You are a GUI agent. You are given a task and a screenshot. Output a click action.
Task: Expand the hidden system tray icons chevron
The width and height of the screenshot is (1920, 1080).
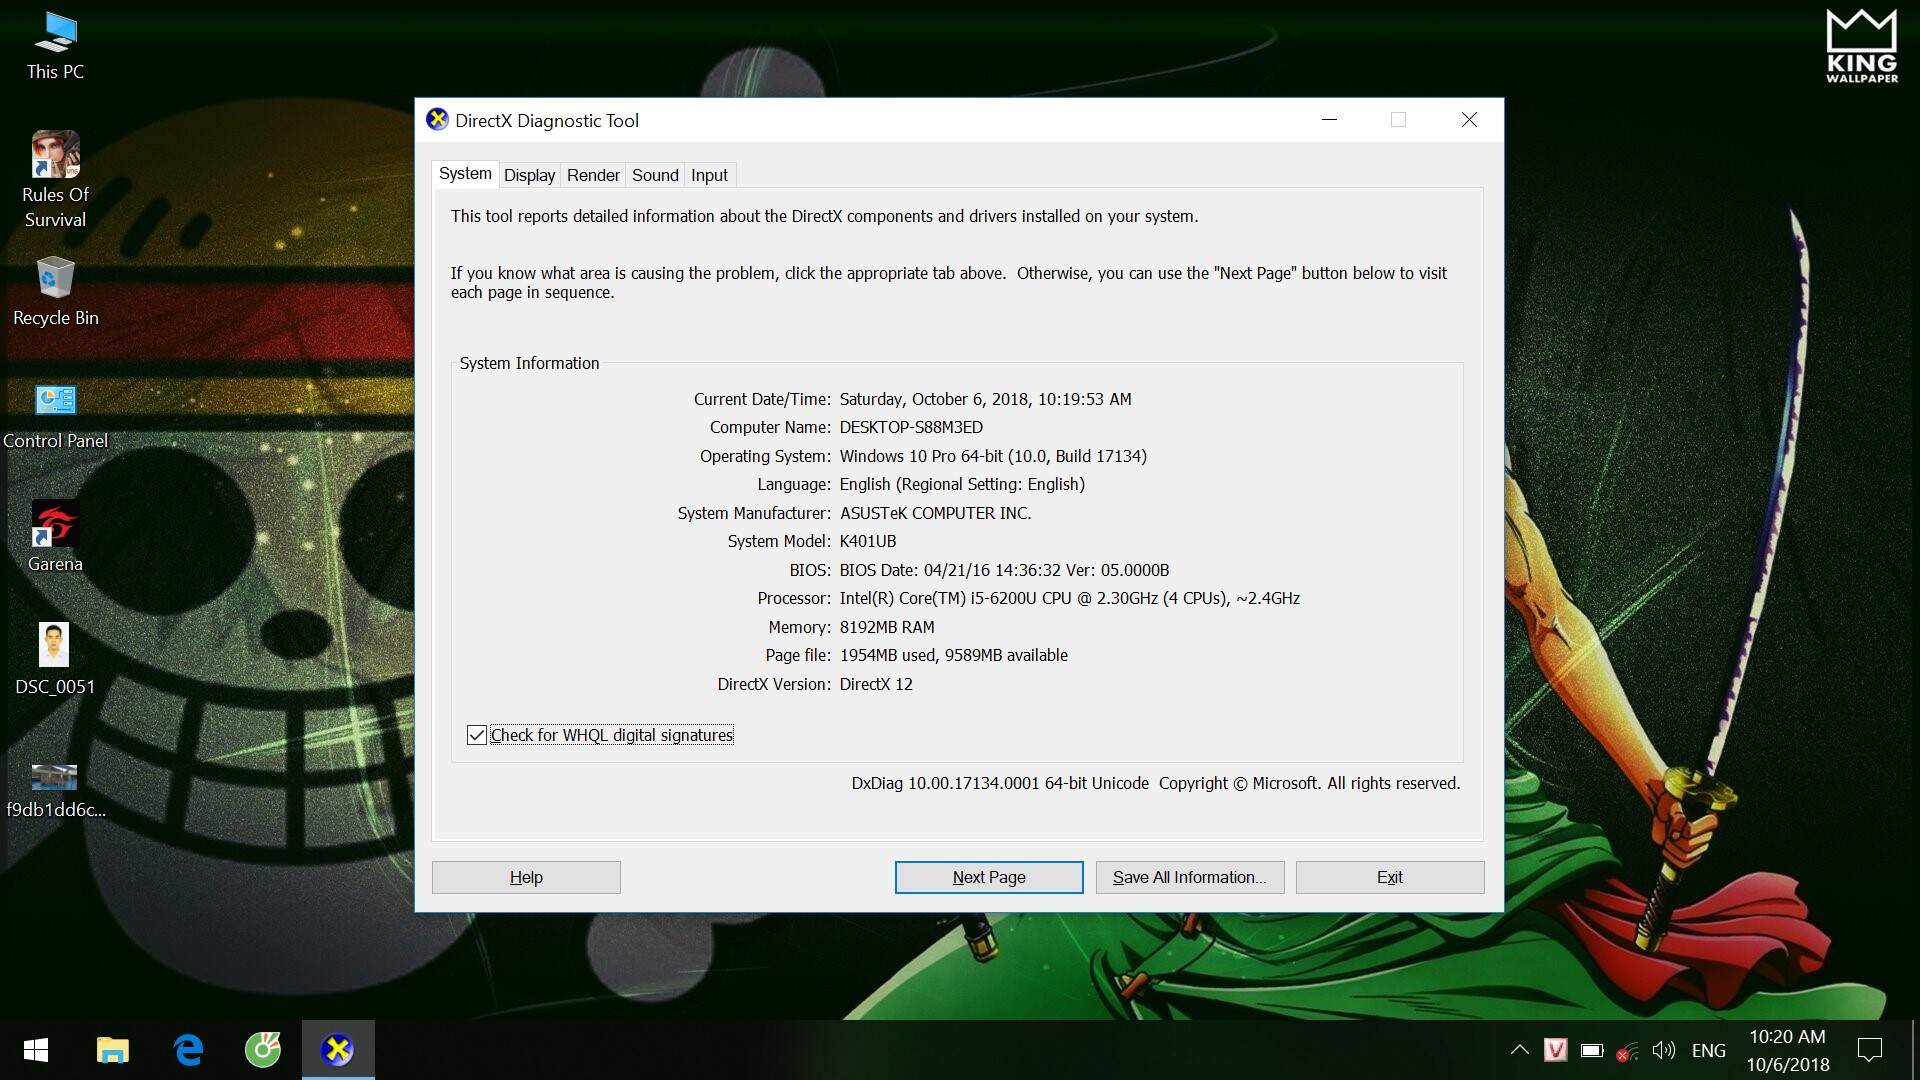1519,1050
